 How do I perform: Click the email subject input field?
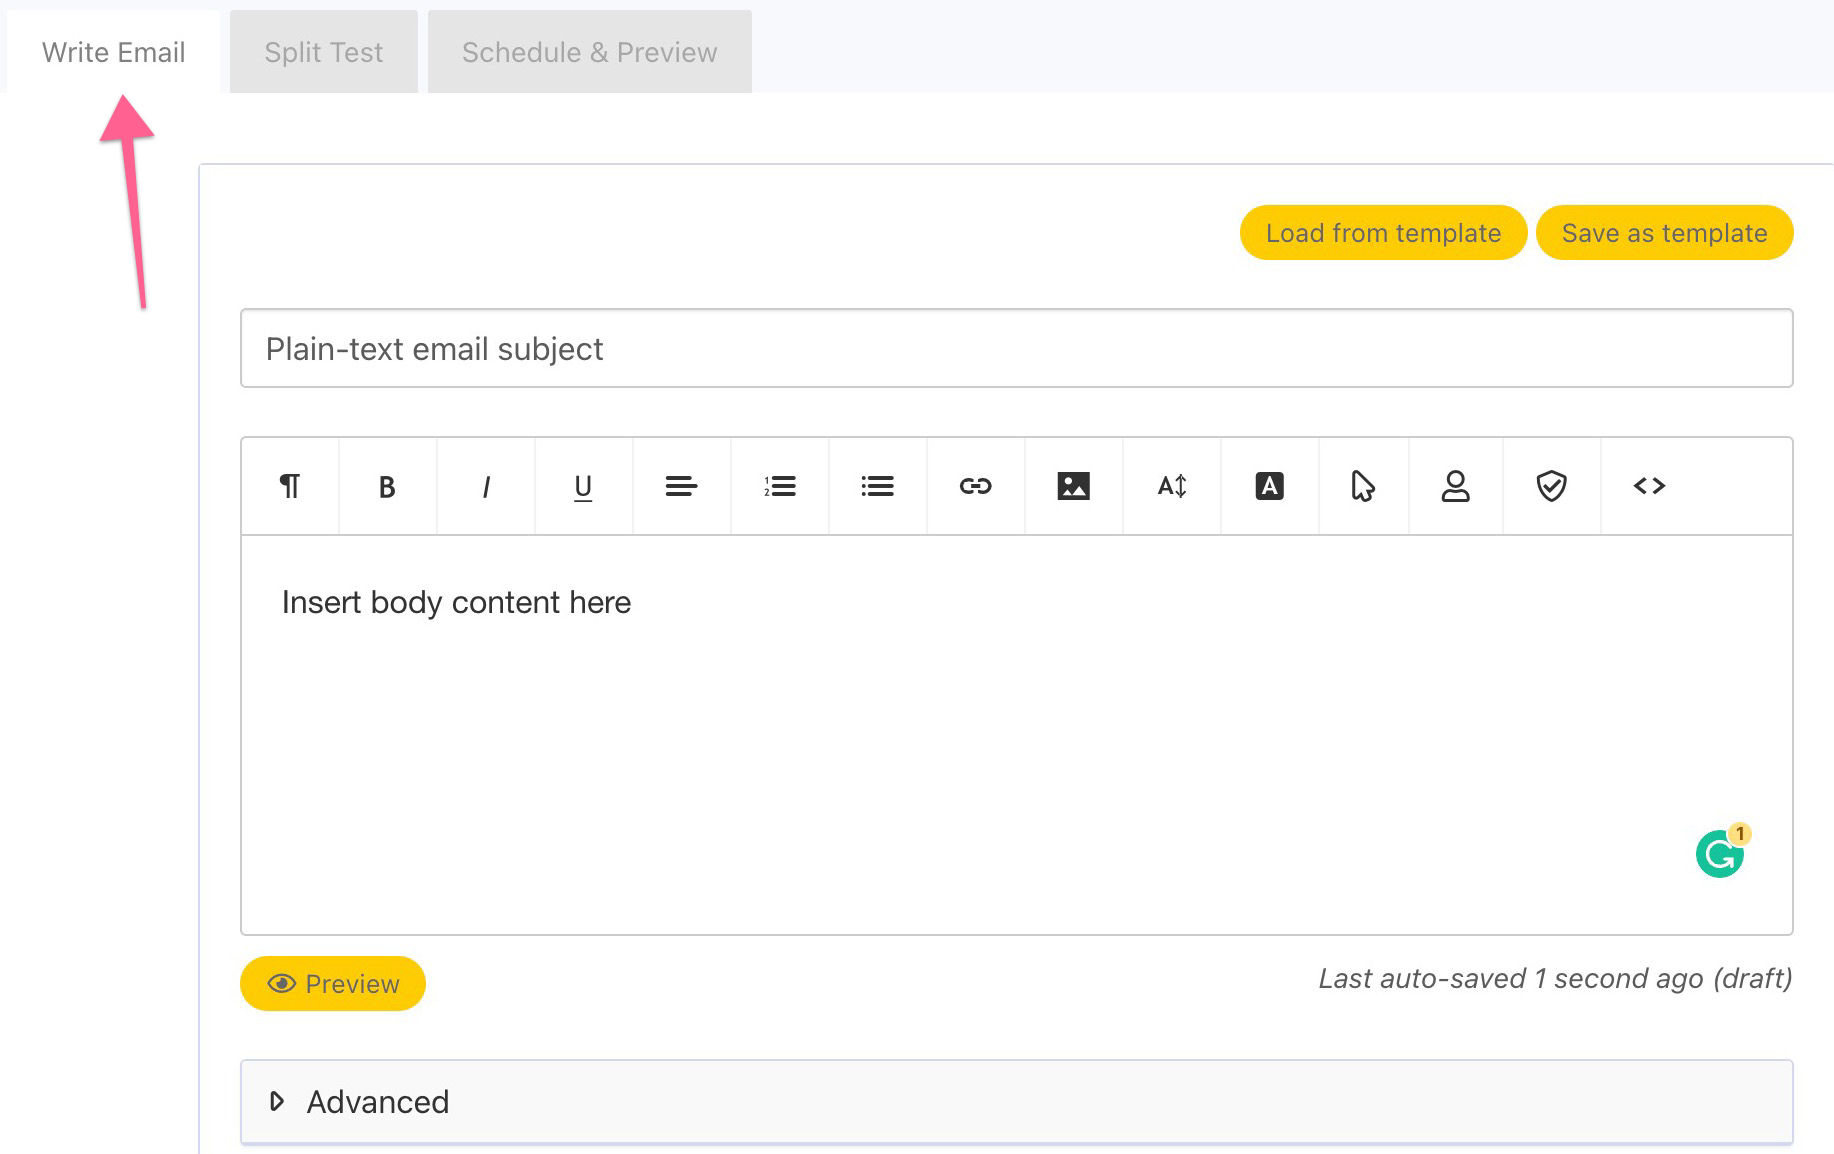tap(1016, 348)
